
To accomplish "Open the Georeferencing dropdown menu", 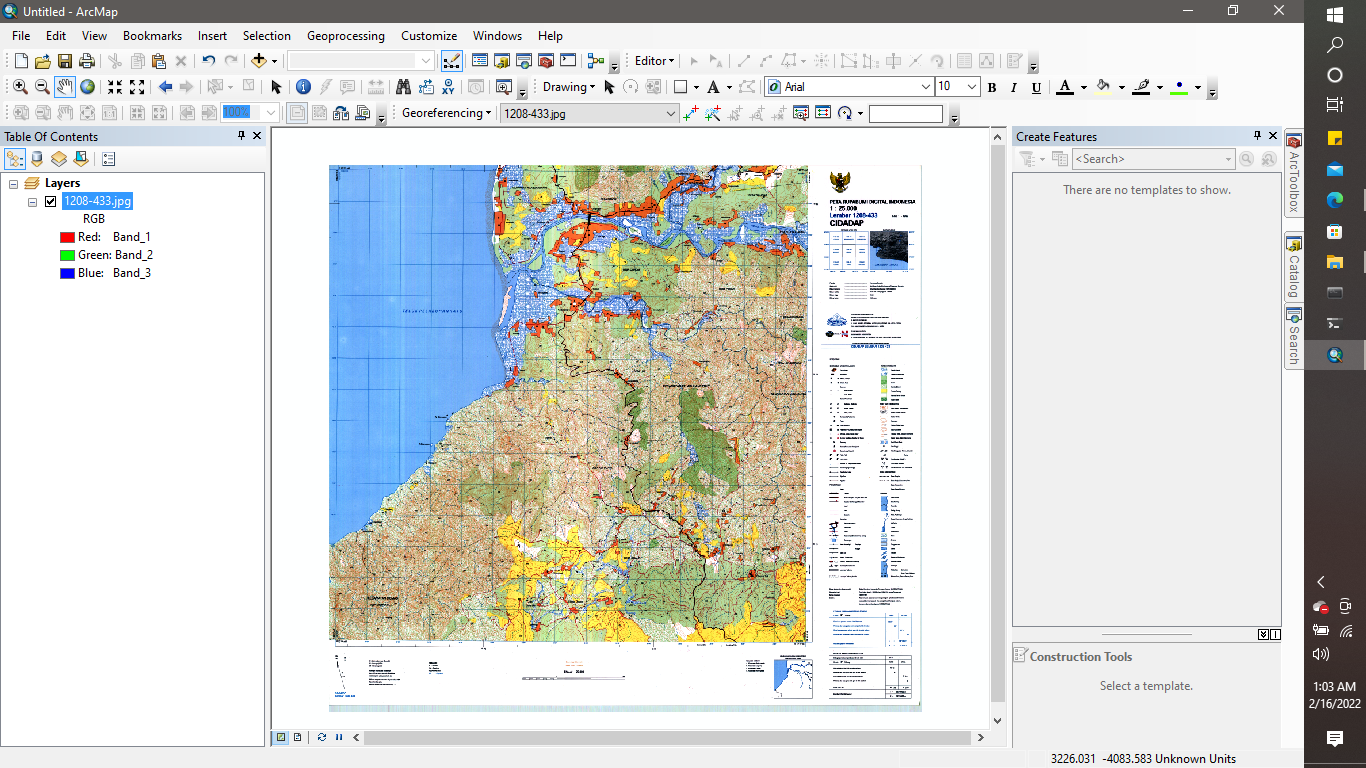I will click(444, 113).
